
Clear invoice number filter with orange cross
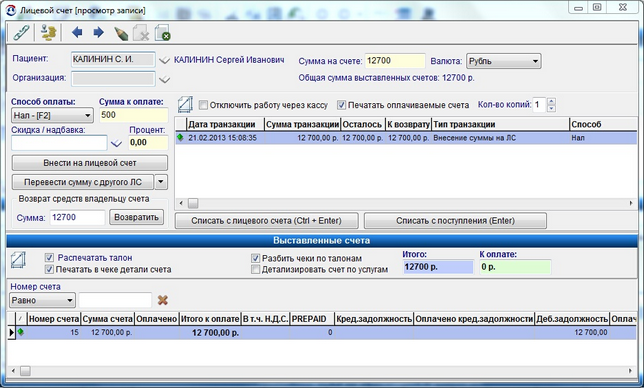163,300
